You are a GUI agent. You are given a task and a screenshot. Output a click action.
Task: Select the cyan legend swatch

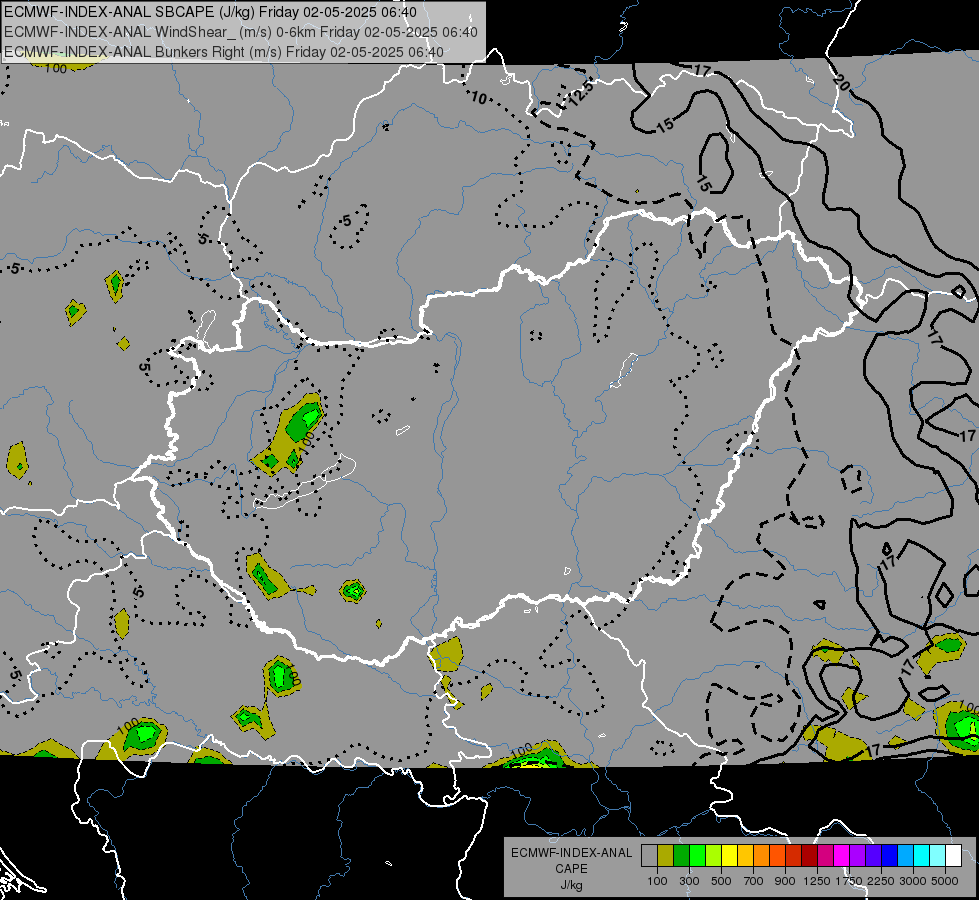922,856
